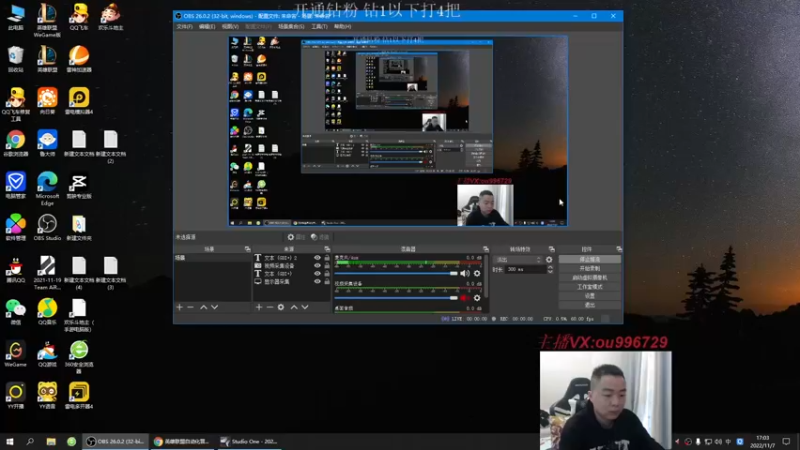The width and height of the screenshot is (800, 450).
Task: Open the 帮助(H) menu in OBS
Action: pos(342,27)
